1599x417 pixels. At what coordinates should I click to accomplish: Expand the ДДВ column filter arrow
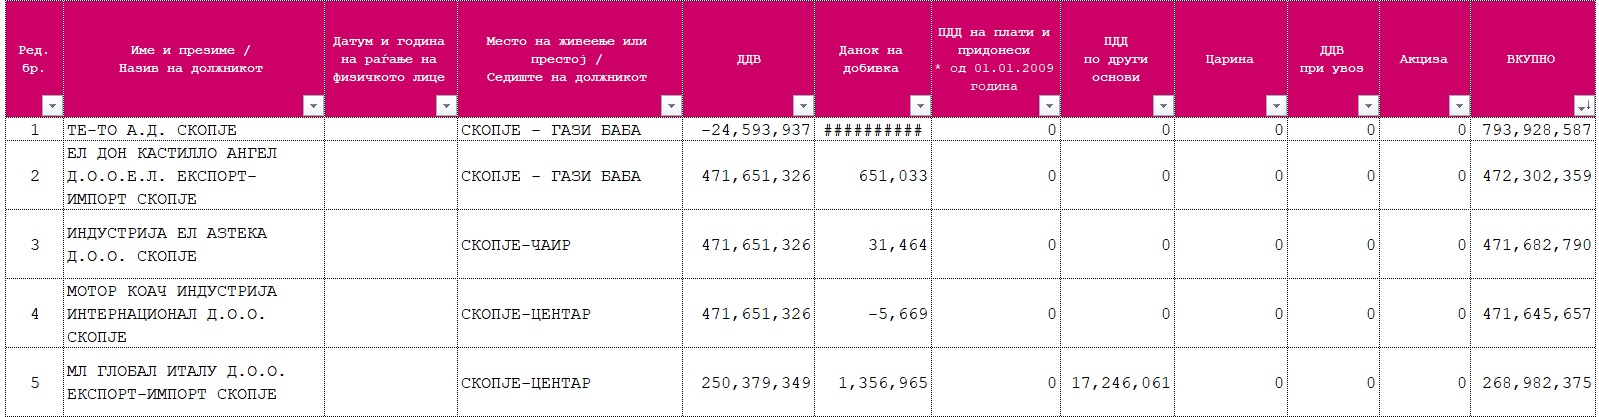[803, 106]
